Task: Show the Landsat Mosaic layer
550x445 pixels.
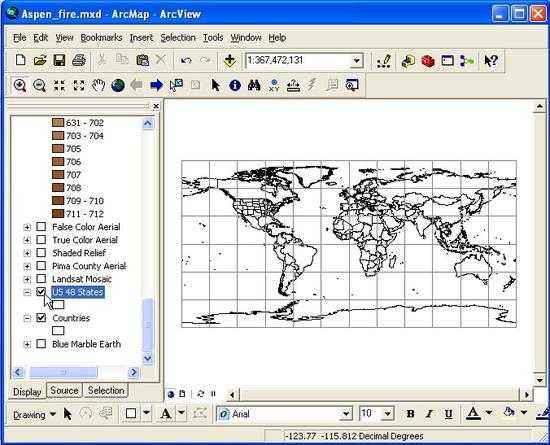Action: (x=41, y=278)
